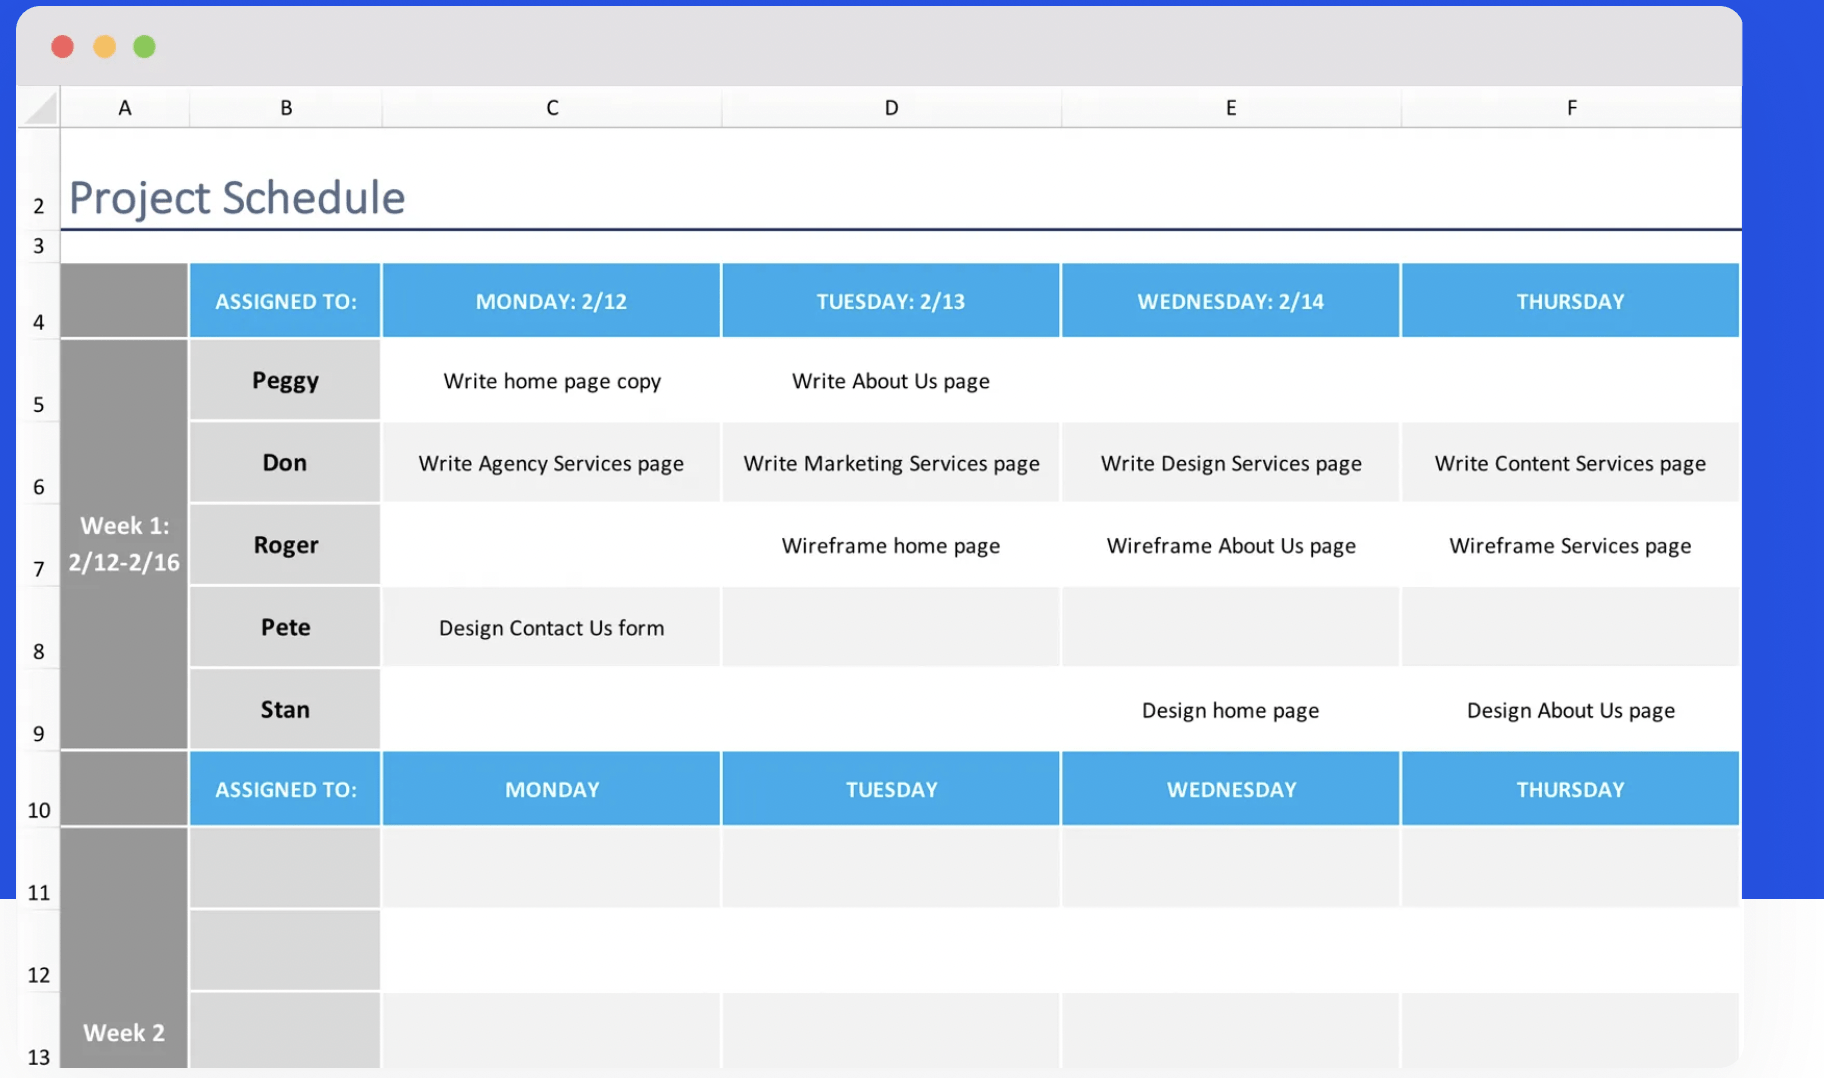1824x1078 pixels.
Task: Select row number 5
Action: (38, 404)
